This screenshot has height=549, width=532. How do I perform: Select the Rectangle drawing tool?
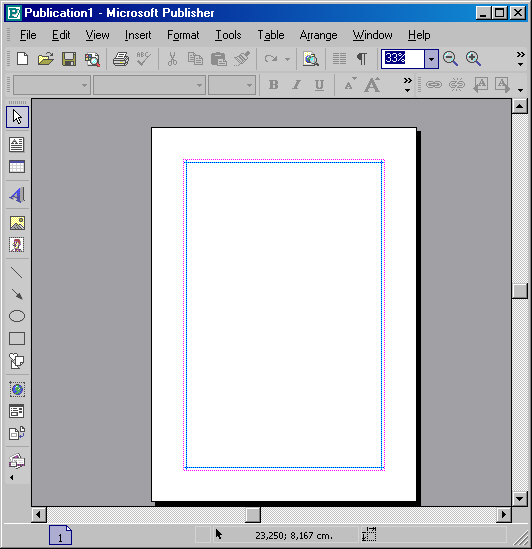[x=17, y=339]
